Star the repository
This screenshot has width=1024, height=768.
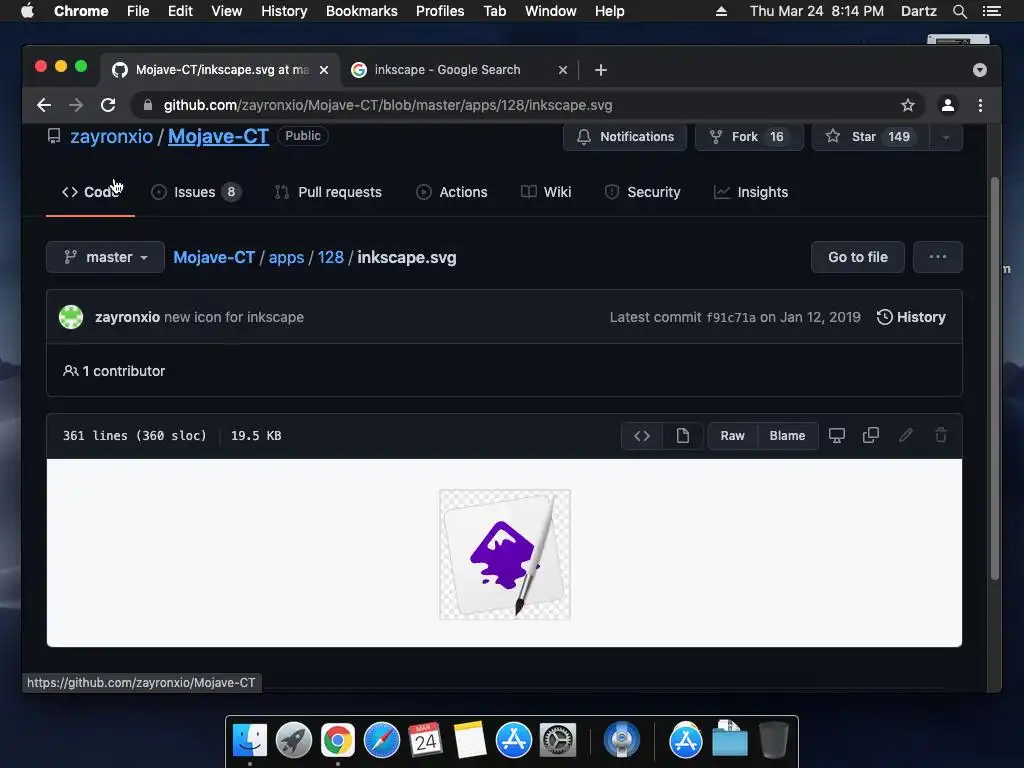coord(871,137)
